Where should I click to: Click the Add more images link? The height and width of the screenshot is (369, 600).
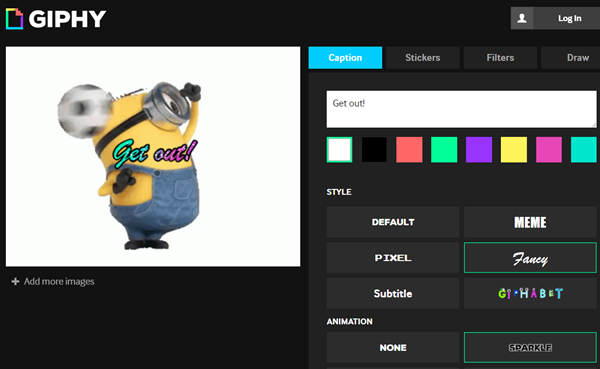coord(59,281)
